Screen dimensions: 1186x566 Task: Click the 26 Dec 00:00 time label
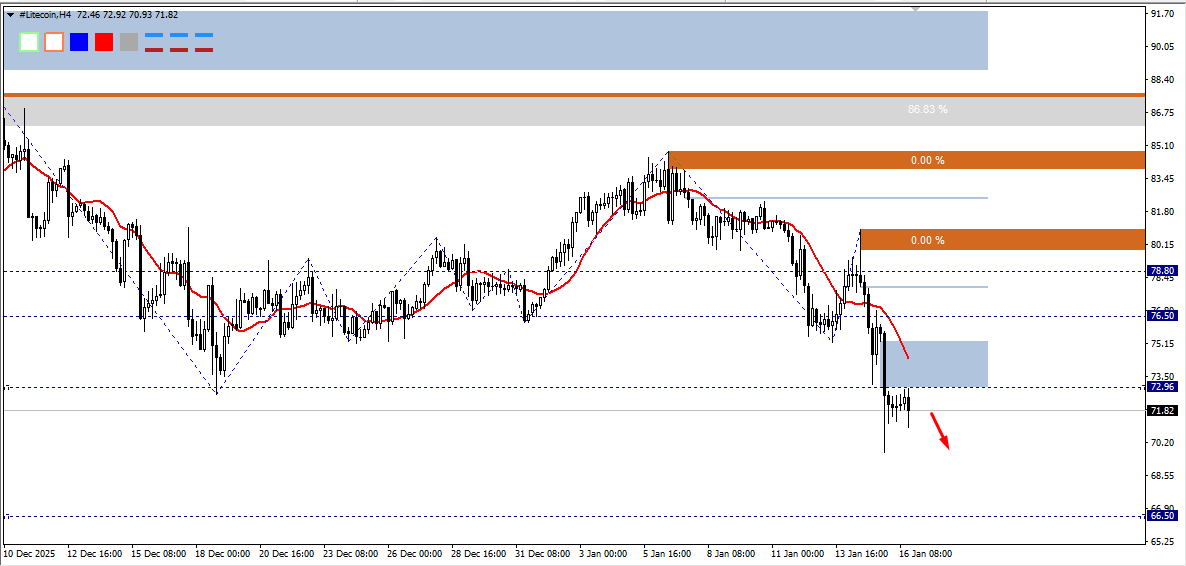pos(415,554)
